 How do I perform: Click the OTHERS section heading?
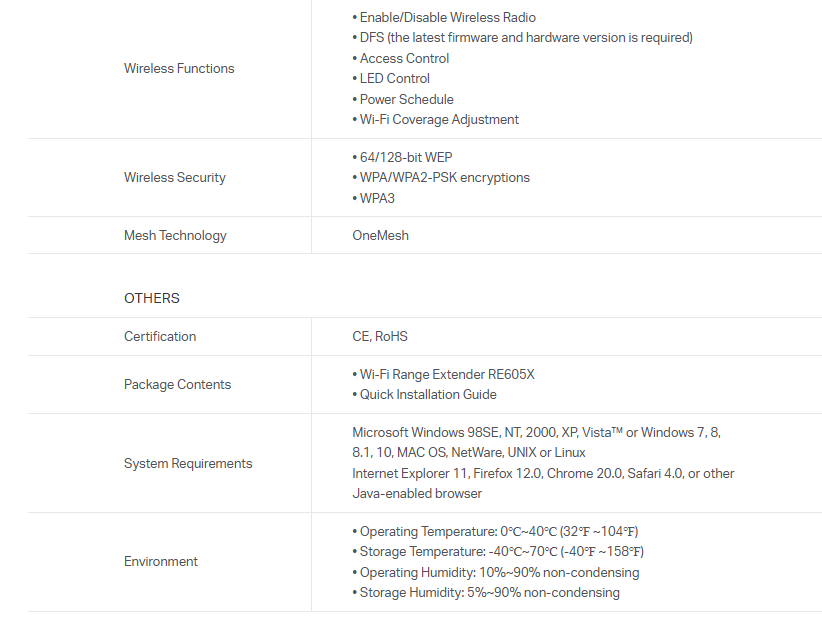152,299
